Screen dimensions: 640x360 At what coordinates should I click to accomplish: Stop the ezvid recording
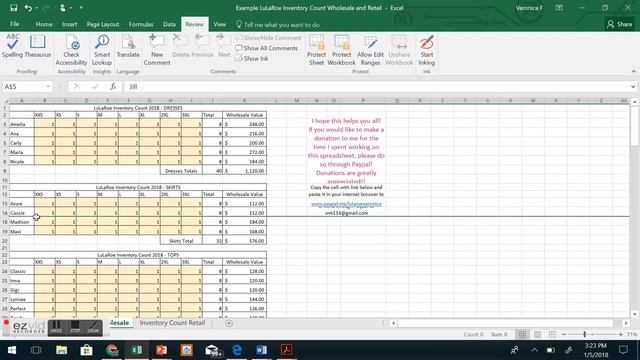[75, 328]
